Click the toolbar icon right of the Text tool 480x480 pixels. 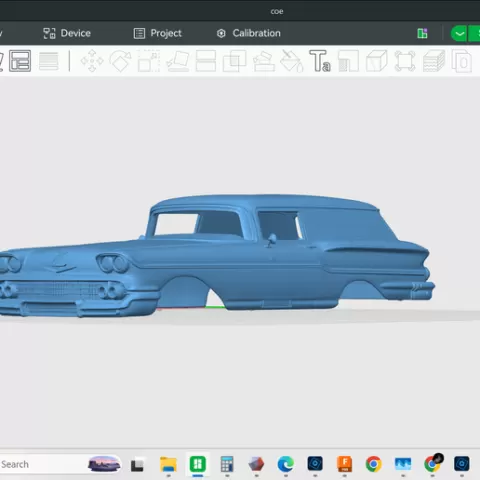pos(348,61)
